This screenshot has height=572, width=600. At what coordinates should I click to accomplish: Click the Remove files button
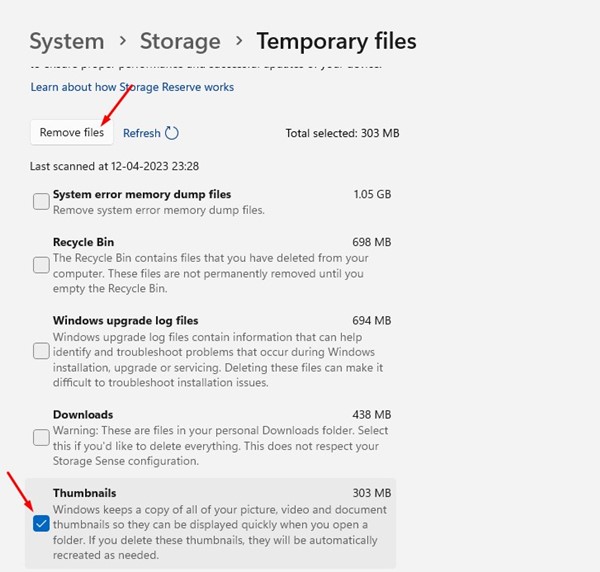[71, 133]
